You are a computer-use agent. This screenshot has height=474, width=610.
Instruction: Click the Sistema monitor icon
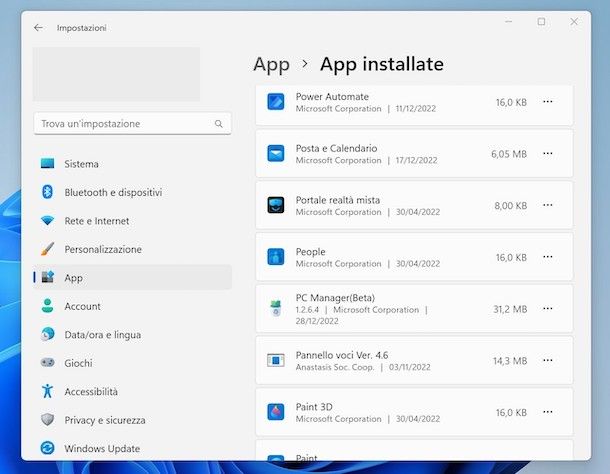[x=47, y=163]
